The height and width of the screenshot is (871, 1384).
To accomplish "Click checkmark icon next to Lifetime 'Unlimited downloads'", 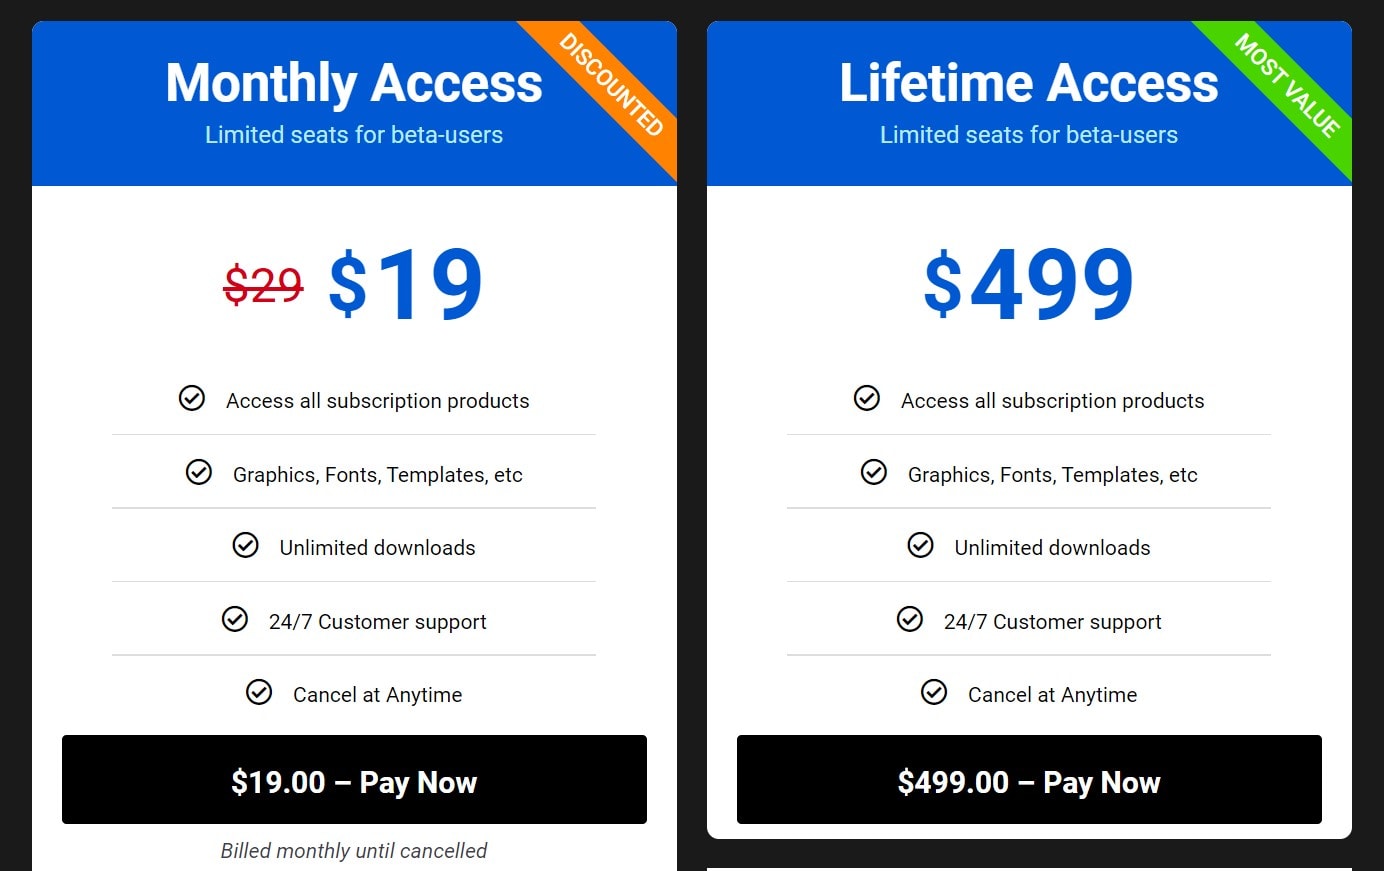I will pyautogui.click(x=920, y=545).
